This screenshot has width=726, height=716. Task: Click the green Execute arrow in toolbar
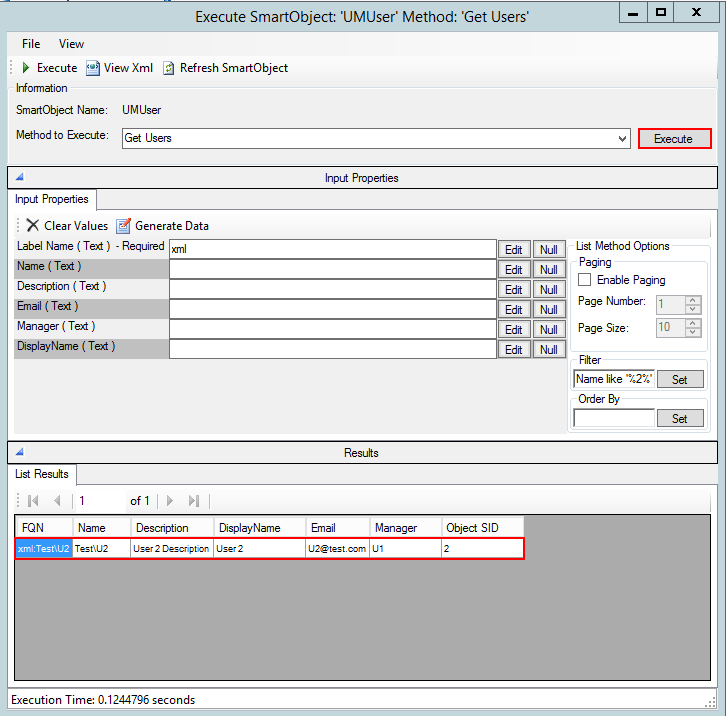[26, 68]
